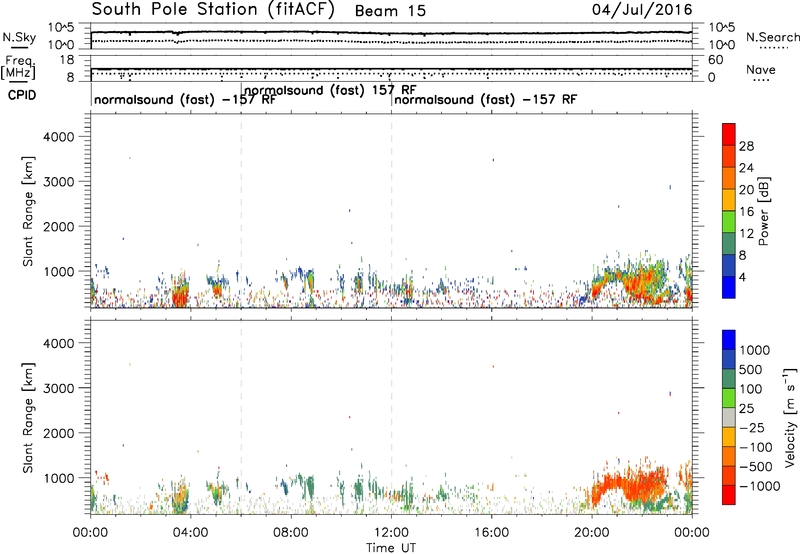
Task: Click the "-500" Velocity colorbar label
Action: pos(758,467)
